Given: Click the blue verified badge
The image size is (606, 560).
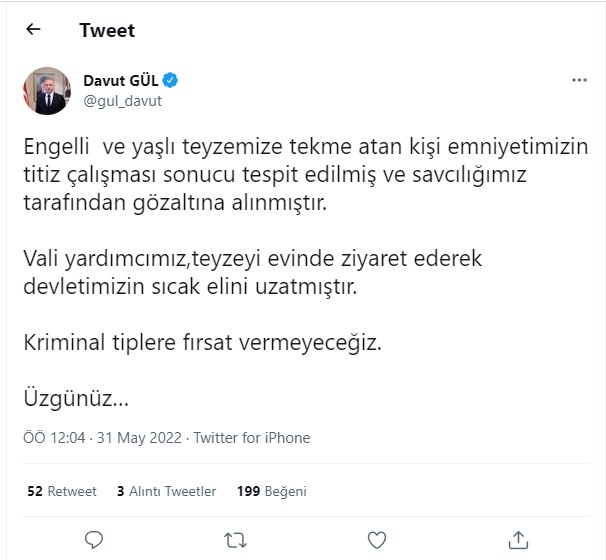Looking at the screenshot, I should point(171,80).
